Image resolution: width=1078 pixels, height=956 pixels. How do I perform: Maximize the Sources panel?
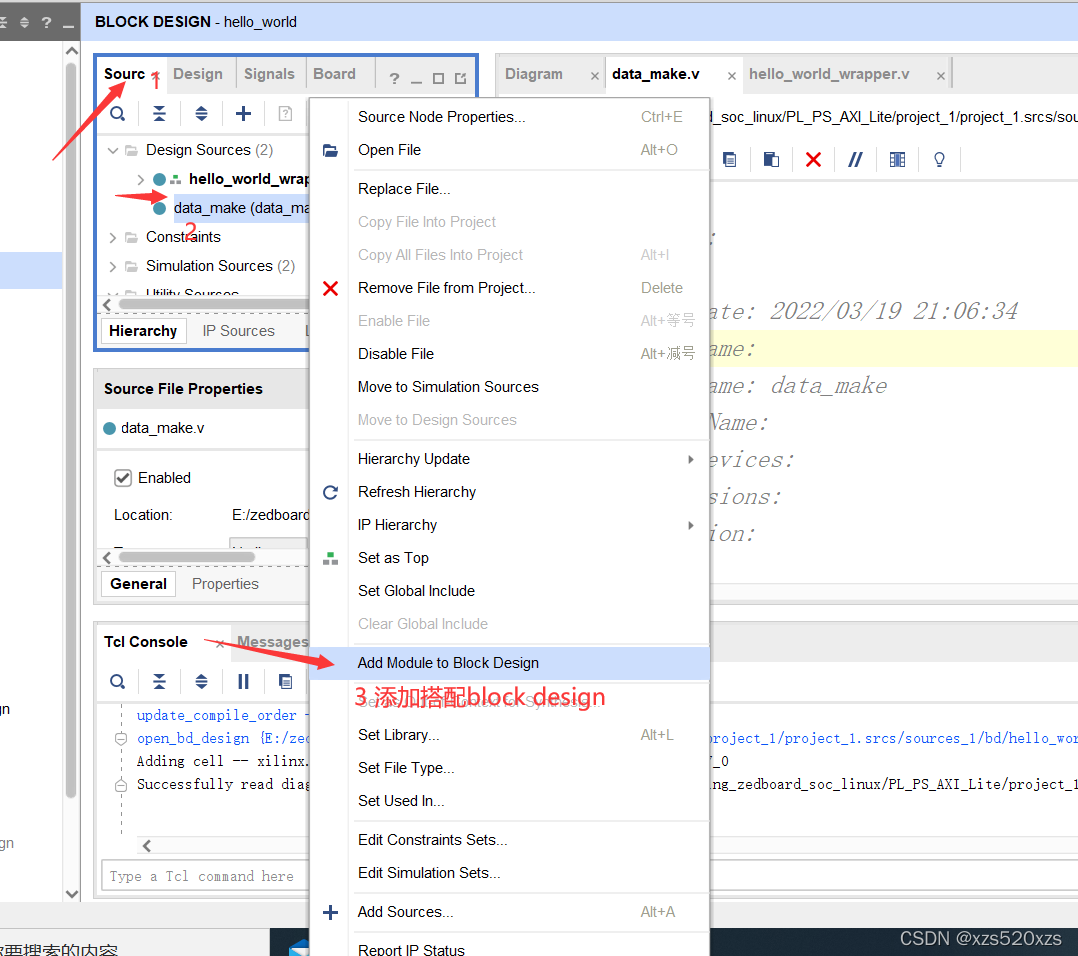click(x=438, y=78)
